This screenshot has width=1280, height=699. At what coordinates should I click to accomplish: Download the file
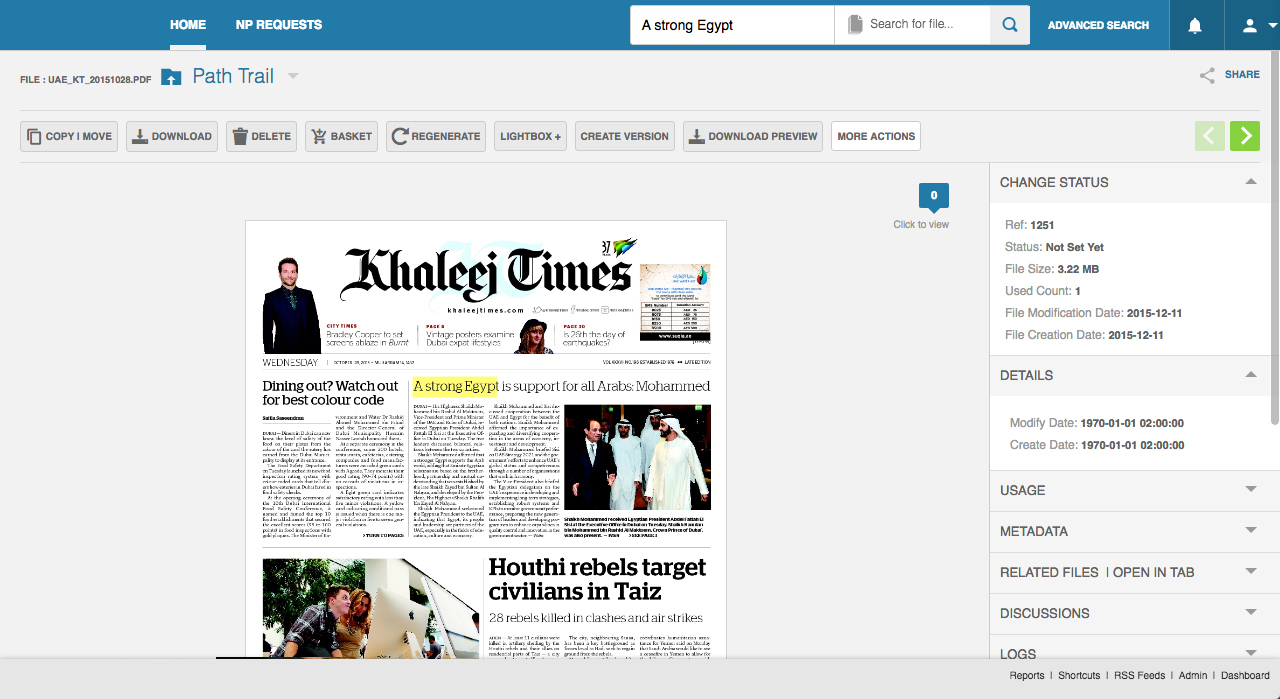point(172,136)
